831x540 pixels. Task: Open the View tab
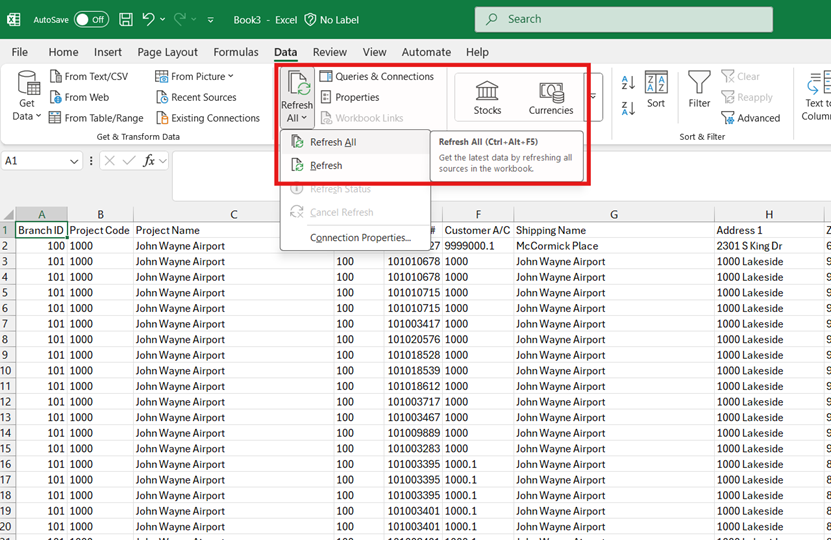(x=374, y=52)
